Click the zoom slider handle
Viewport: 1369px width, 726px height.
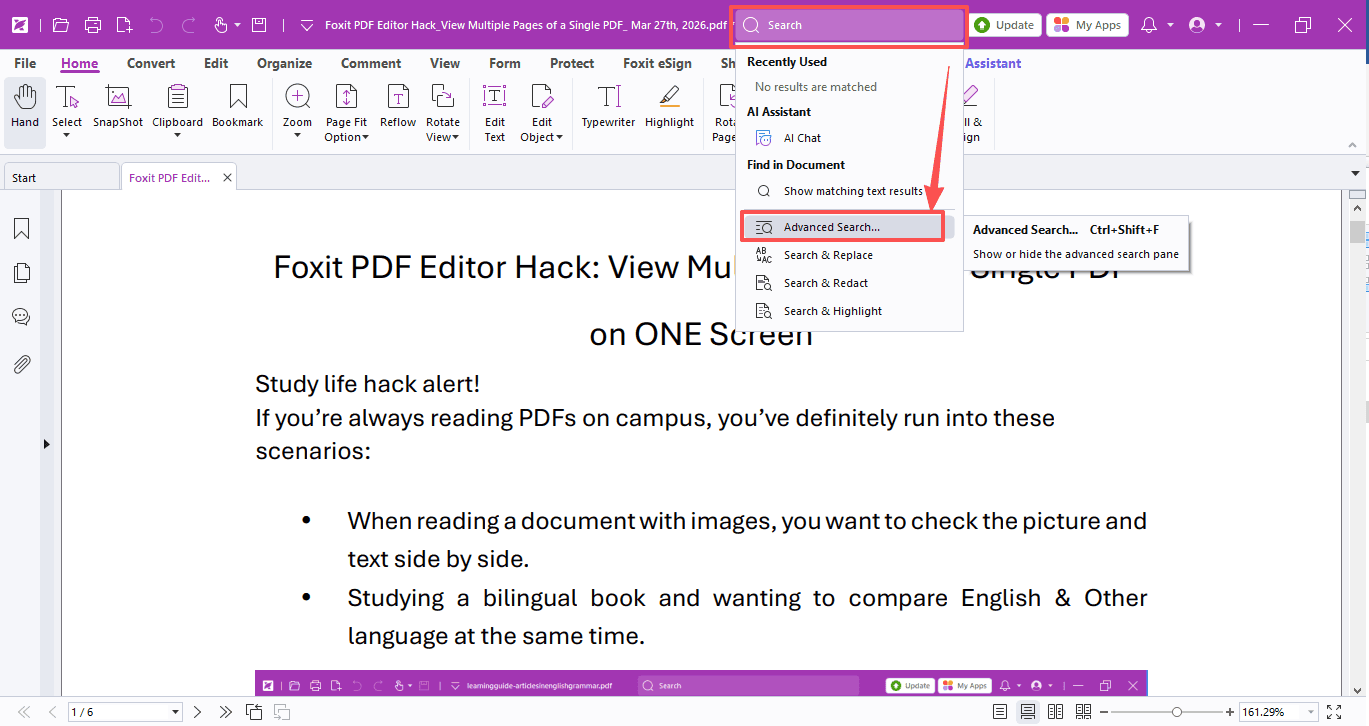coord(1177,712)
